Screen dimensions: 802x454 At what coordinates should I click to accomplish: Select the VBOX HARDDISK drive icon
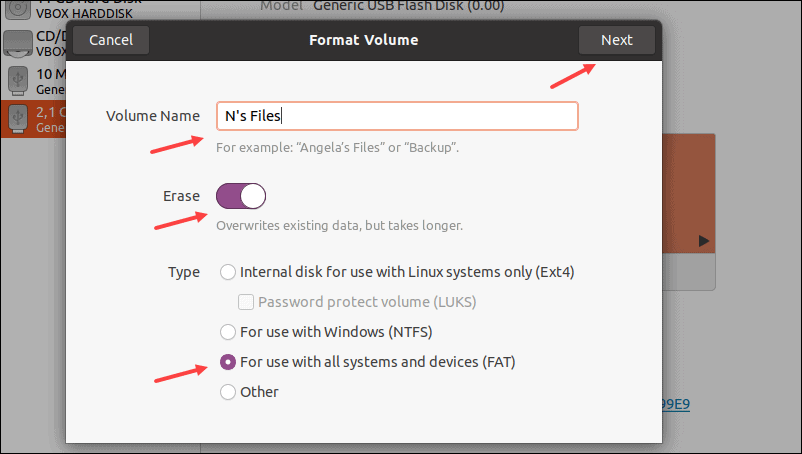coord(17,8)
